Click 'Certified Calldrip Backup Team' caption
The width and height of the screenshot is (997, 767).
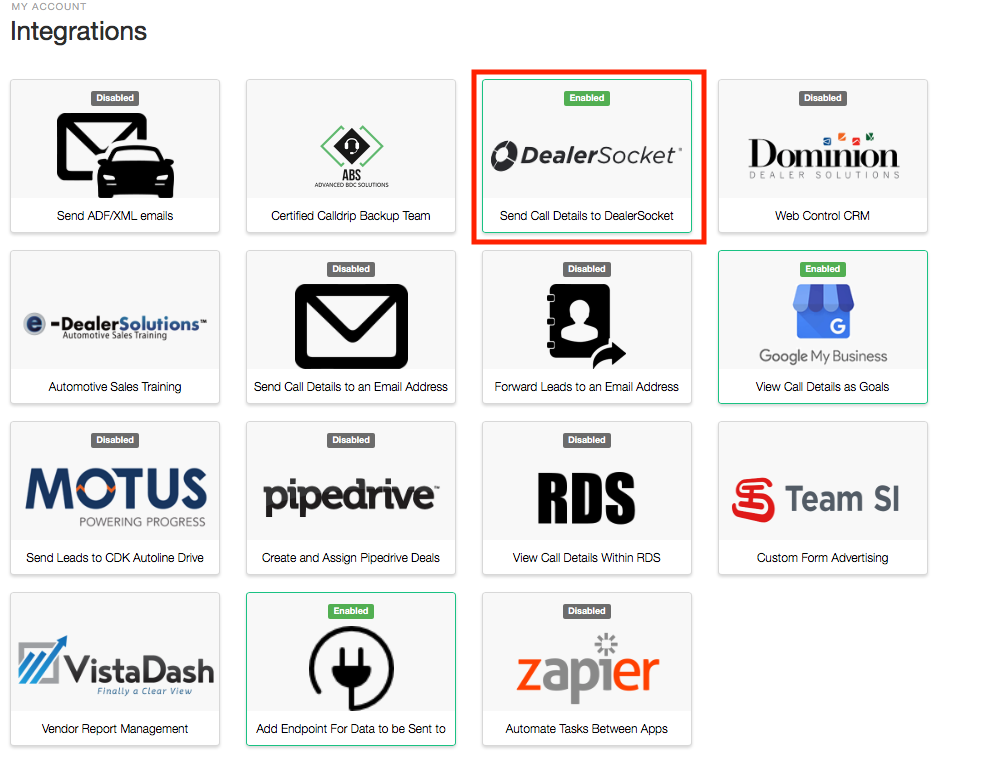click(351, 216)
